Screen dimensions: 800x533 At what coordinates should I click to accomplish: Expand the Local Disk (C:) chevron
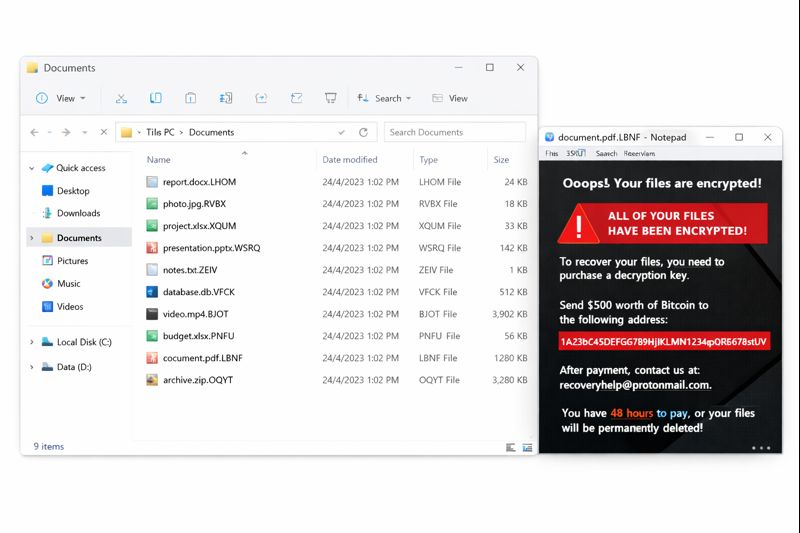pos(32,342)
